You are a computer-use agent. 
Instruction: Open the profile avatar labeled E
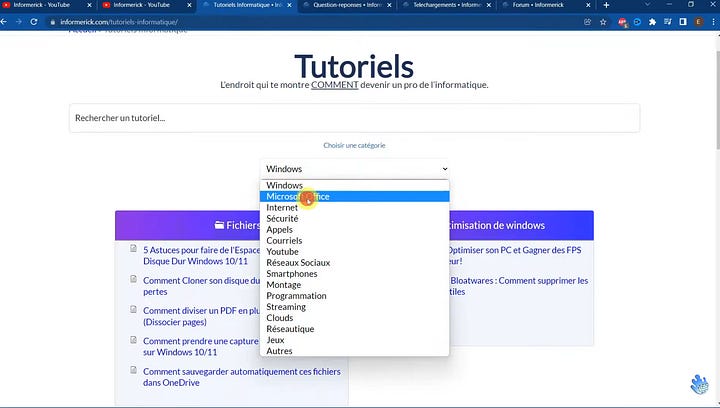coord(698,22)
